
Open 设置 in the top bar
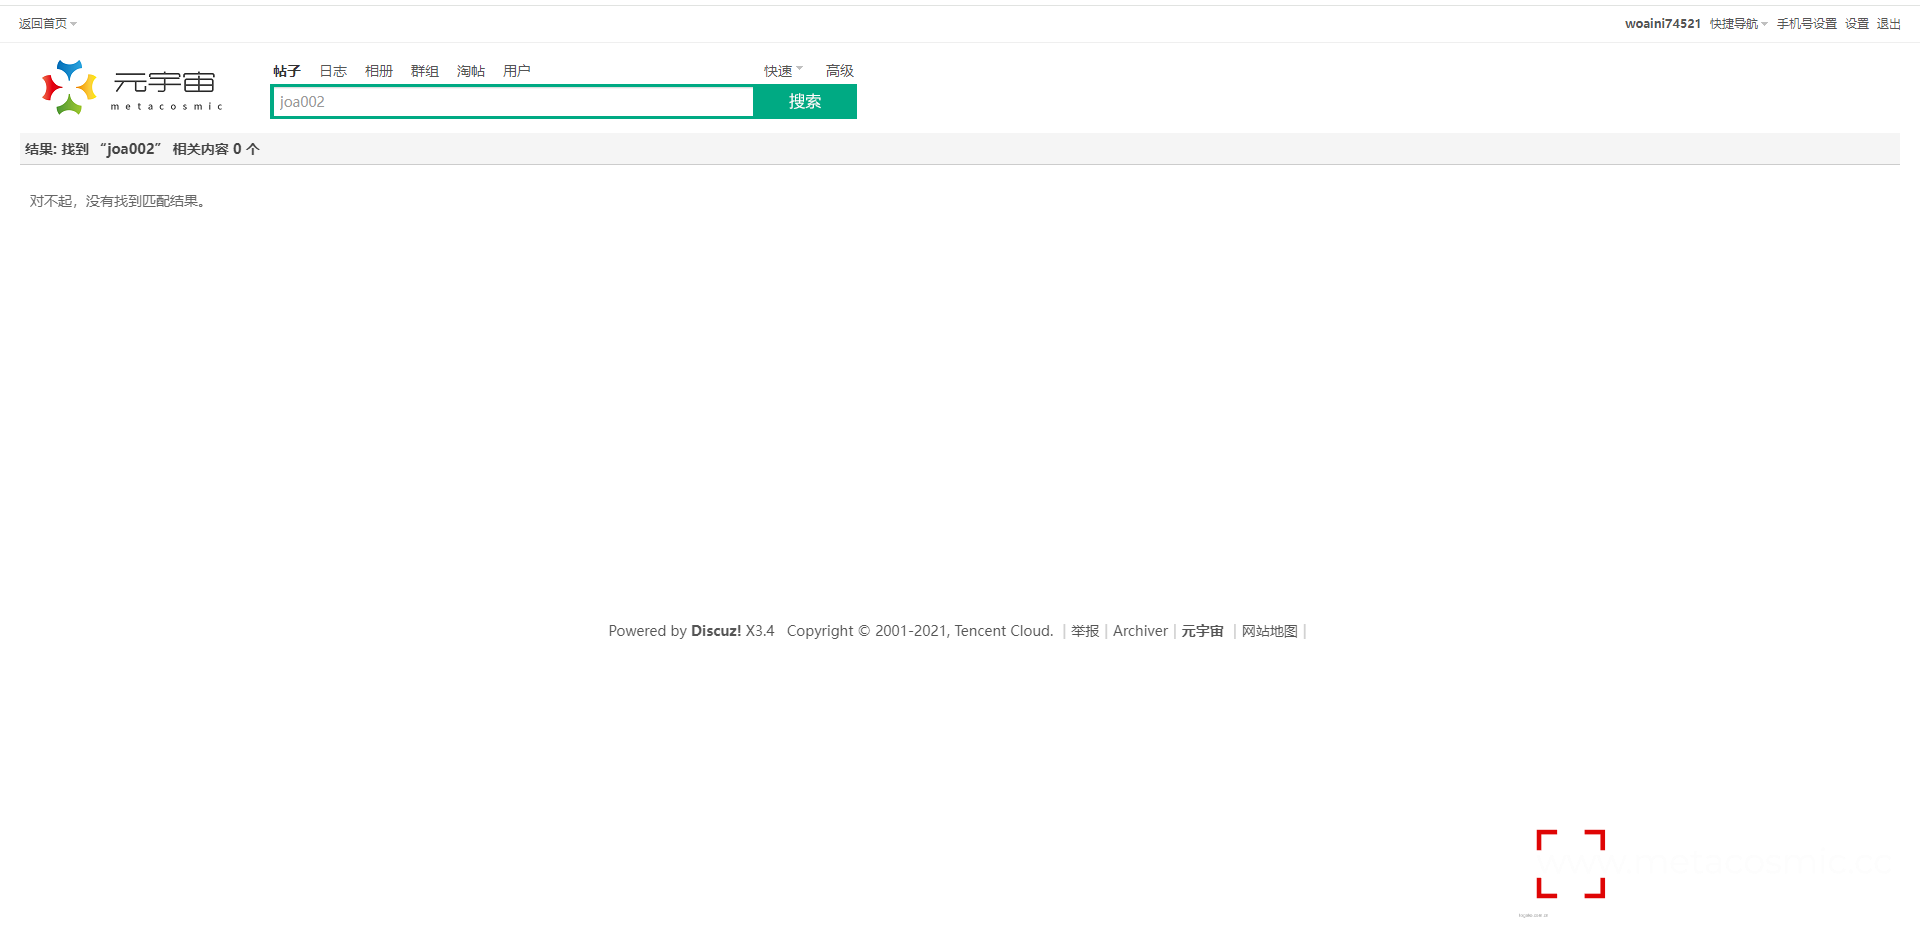pos(1856,24)
